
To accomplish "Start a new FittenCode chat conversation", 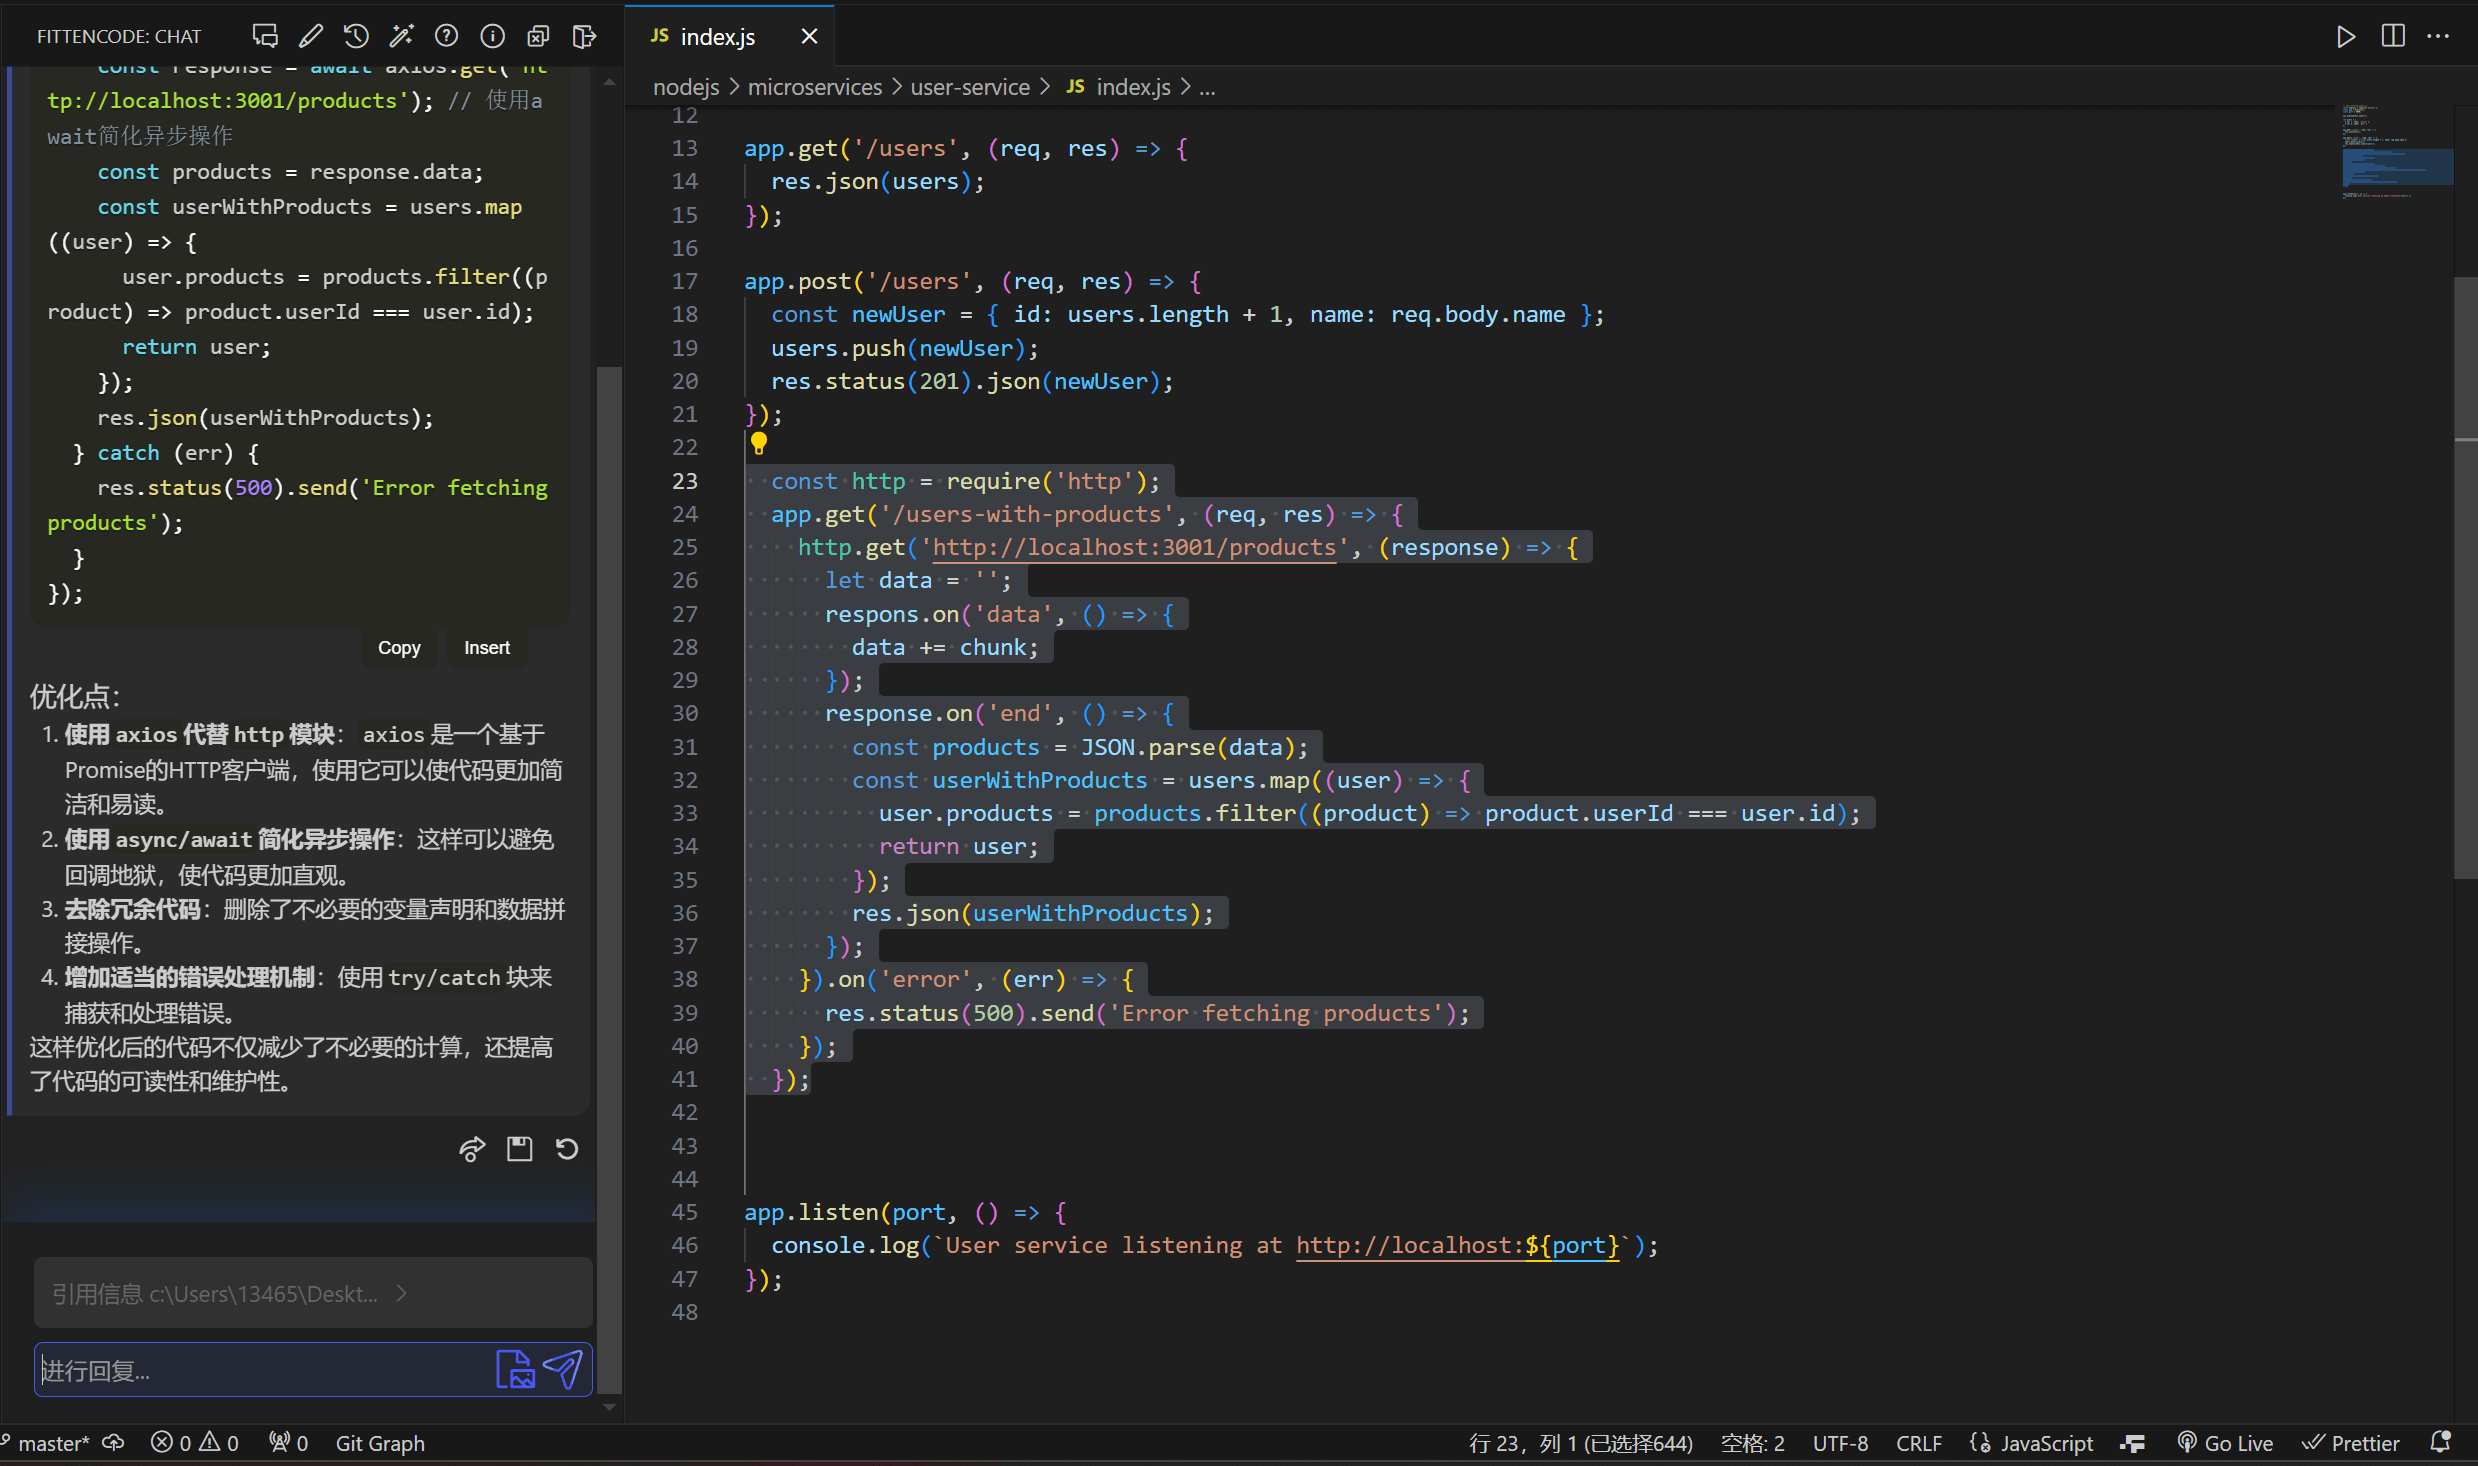I will pos(265,36).
